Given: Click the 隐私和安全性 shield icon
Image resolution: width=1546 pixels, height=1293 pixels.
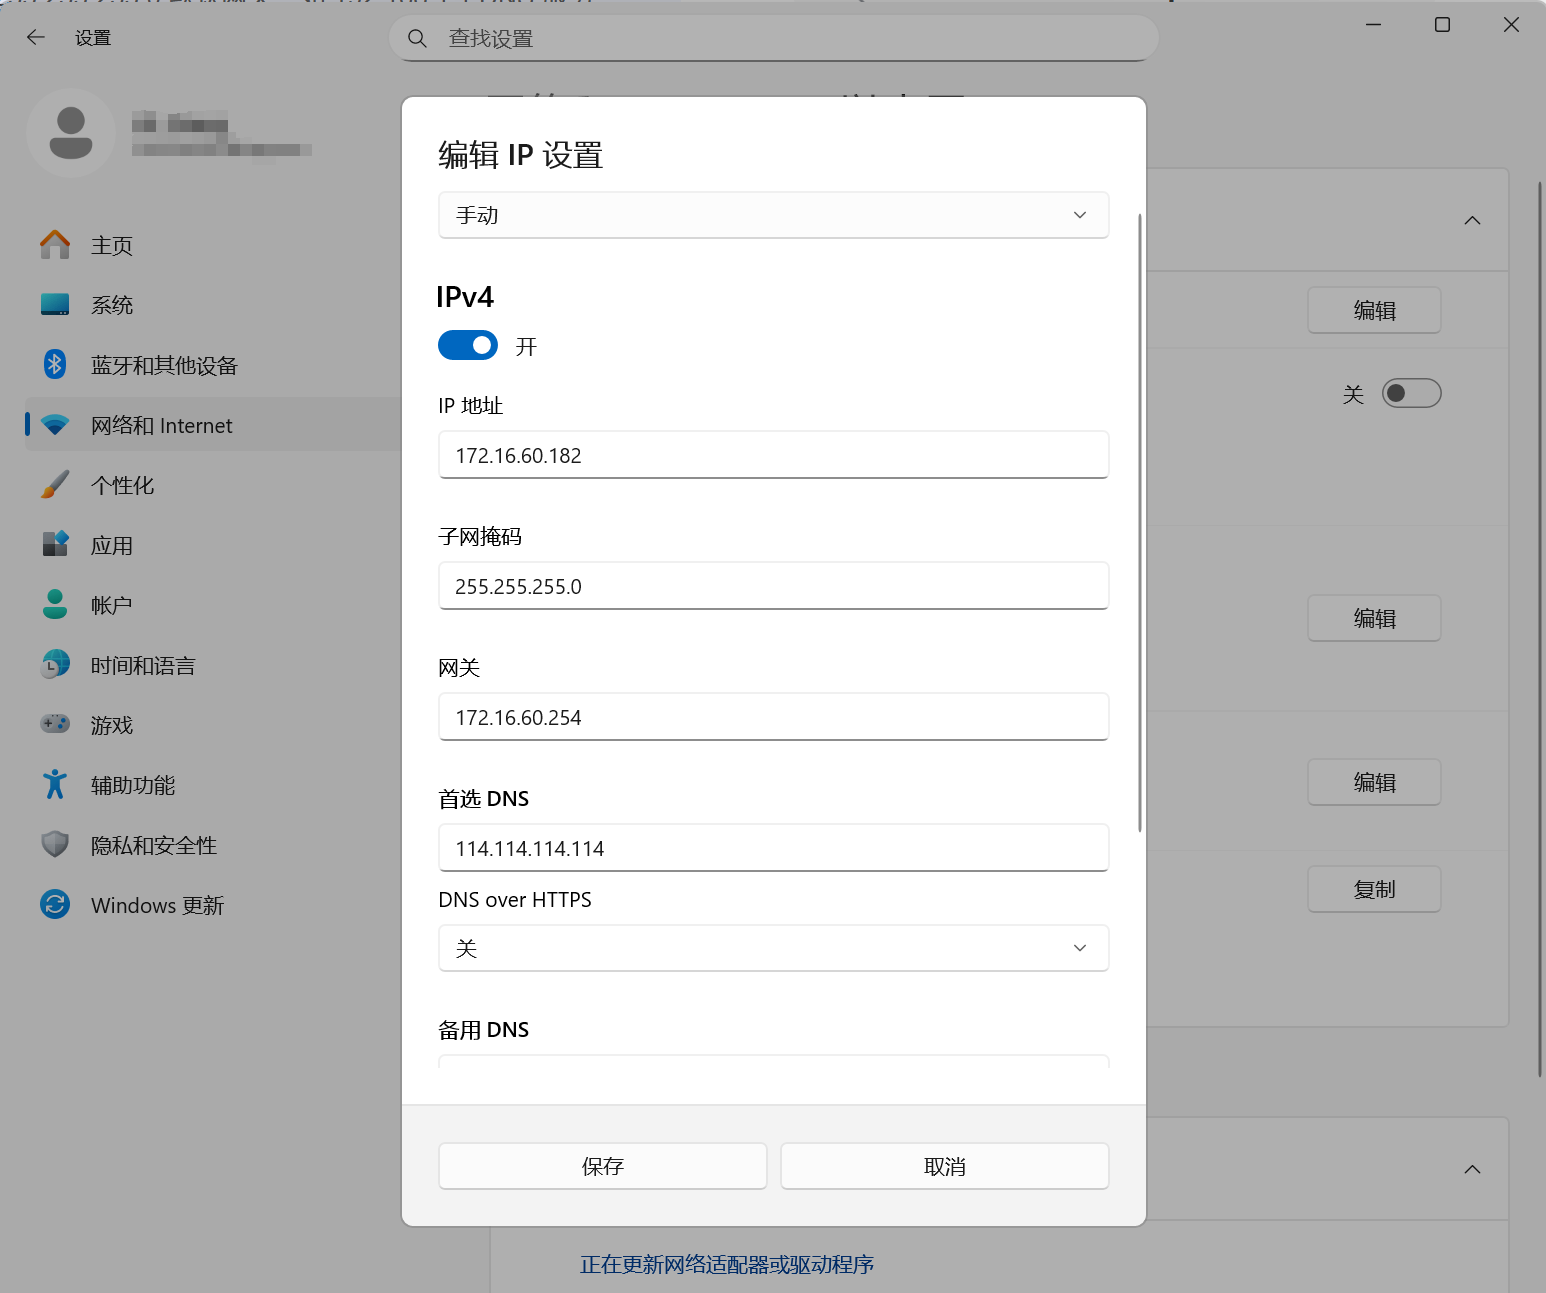Looking at the screenshot, I should [55, 845].
